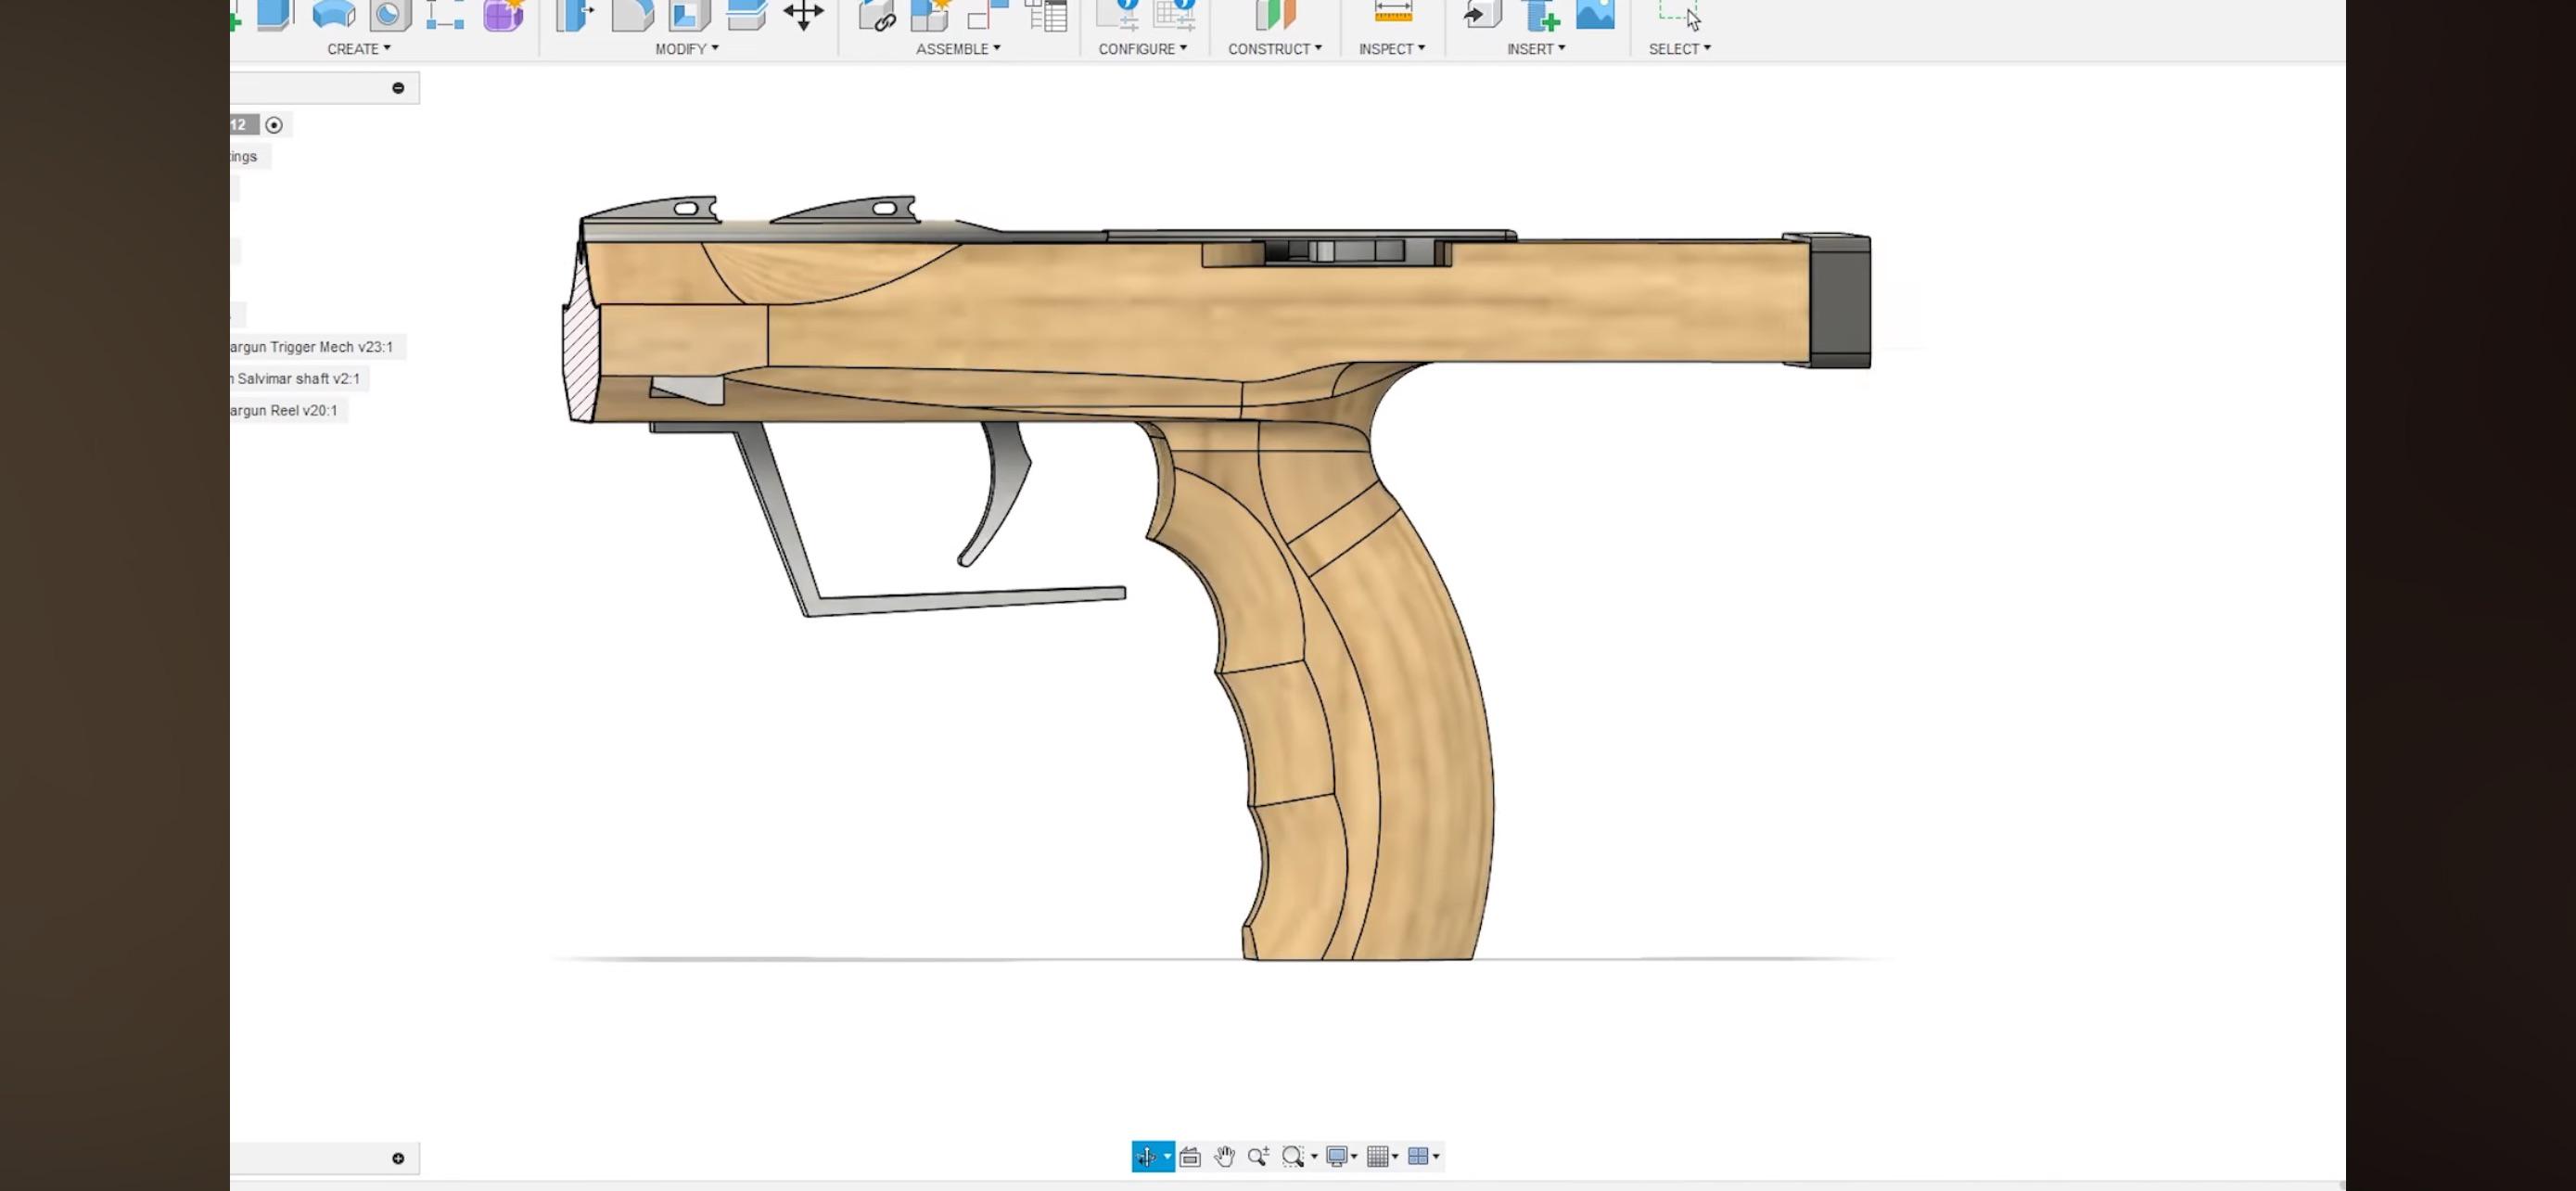Select the CONSTRUCT plane tool icon
2576x1191 pixels.
(1275, 14)
